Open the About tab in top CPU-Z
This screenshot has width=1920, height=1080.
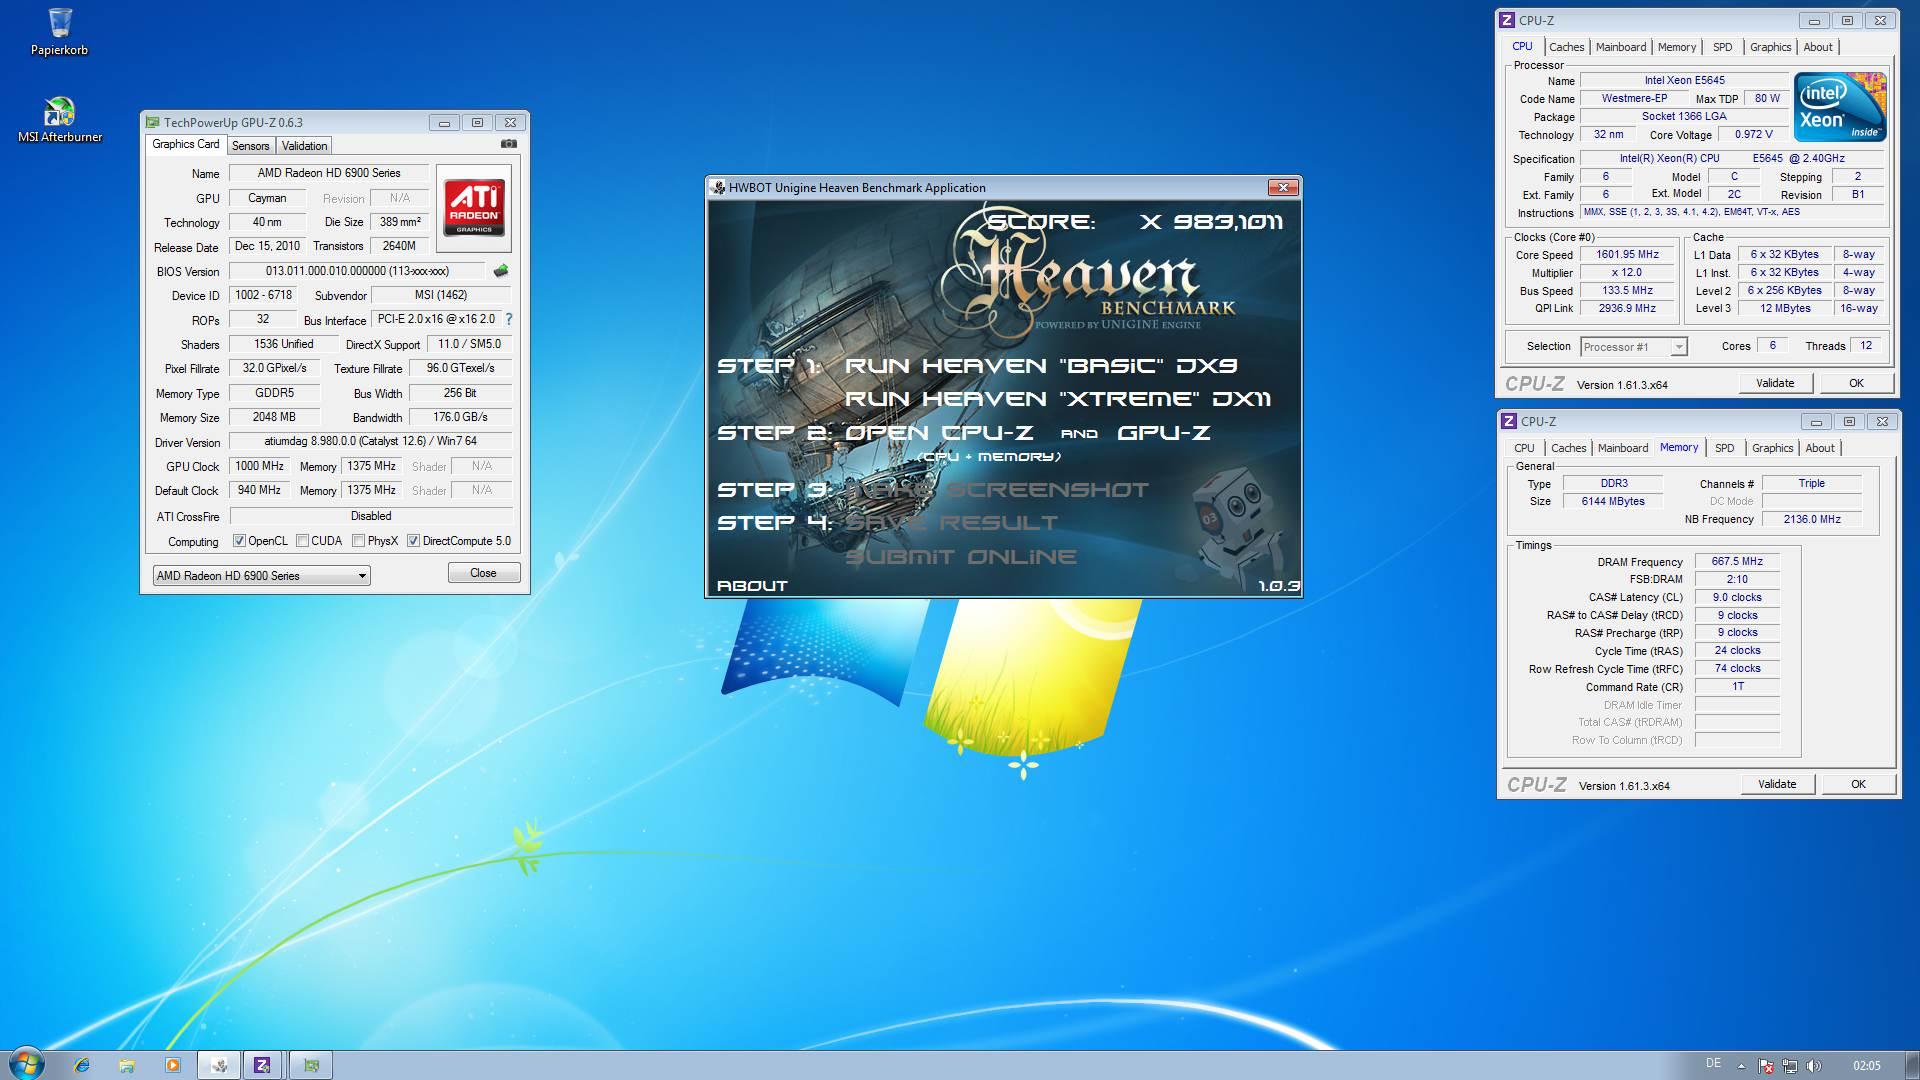pyautogui.click(x=1818, y=47)
